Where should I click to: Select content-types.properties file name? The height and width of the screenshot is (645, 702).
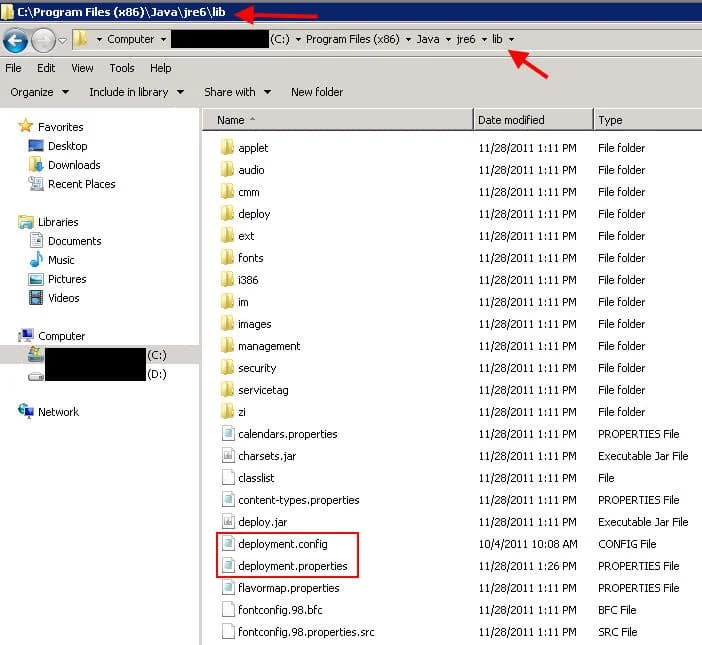coord(299,500)
